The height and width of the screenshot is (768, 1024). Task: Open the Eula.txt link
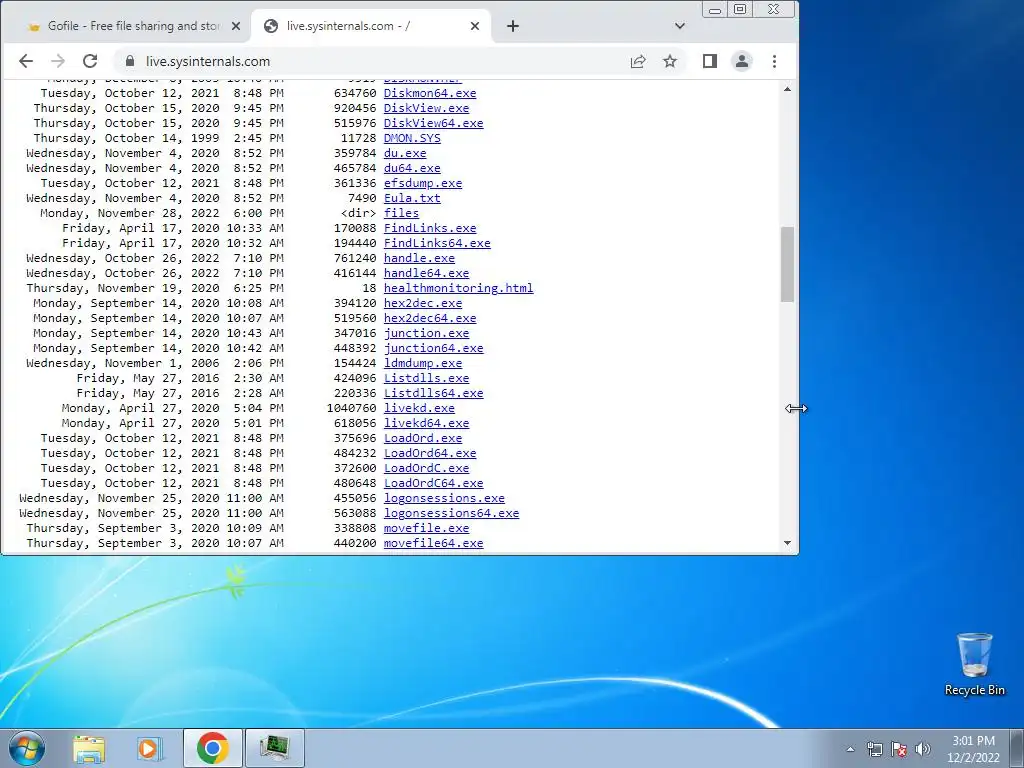tap(412, 198)
